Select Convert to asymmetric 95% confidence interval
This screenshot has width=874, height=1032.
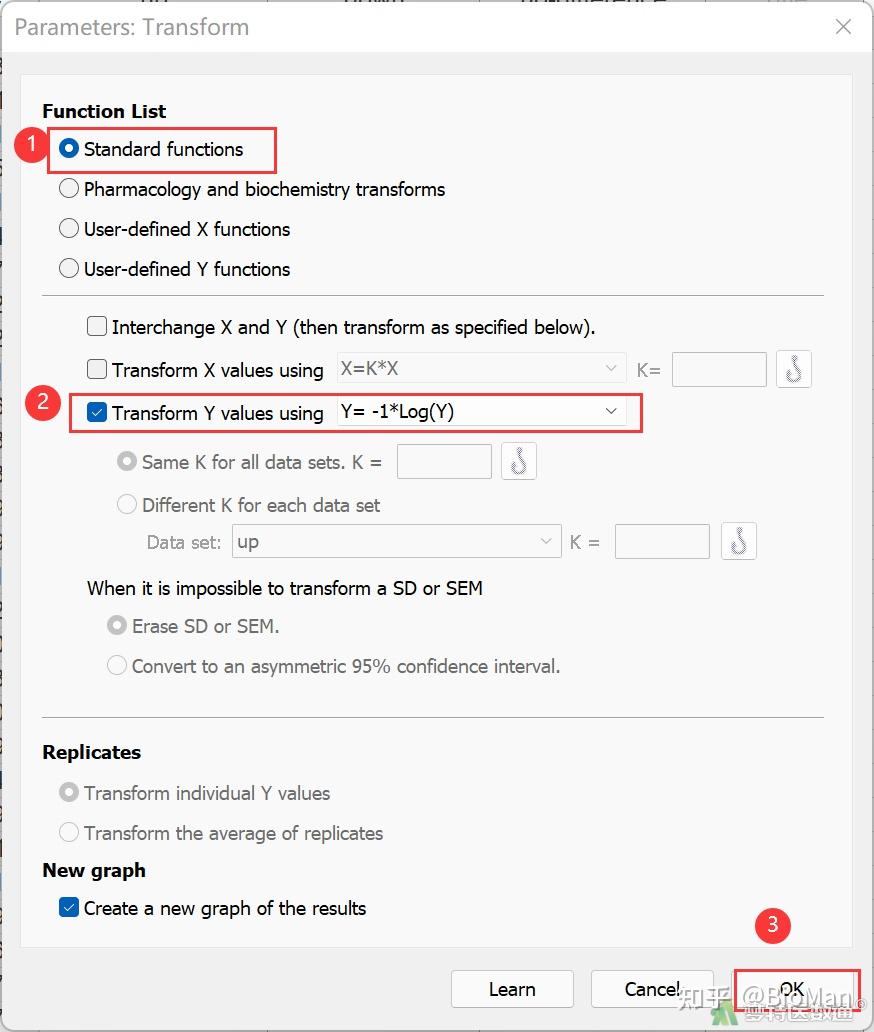click(x=117, y=666)
